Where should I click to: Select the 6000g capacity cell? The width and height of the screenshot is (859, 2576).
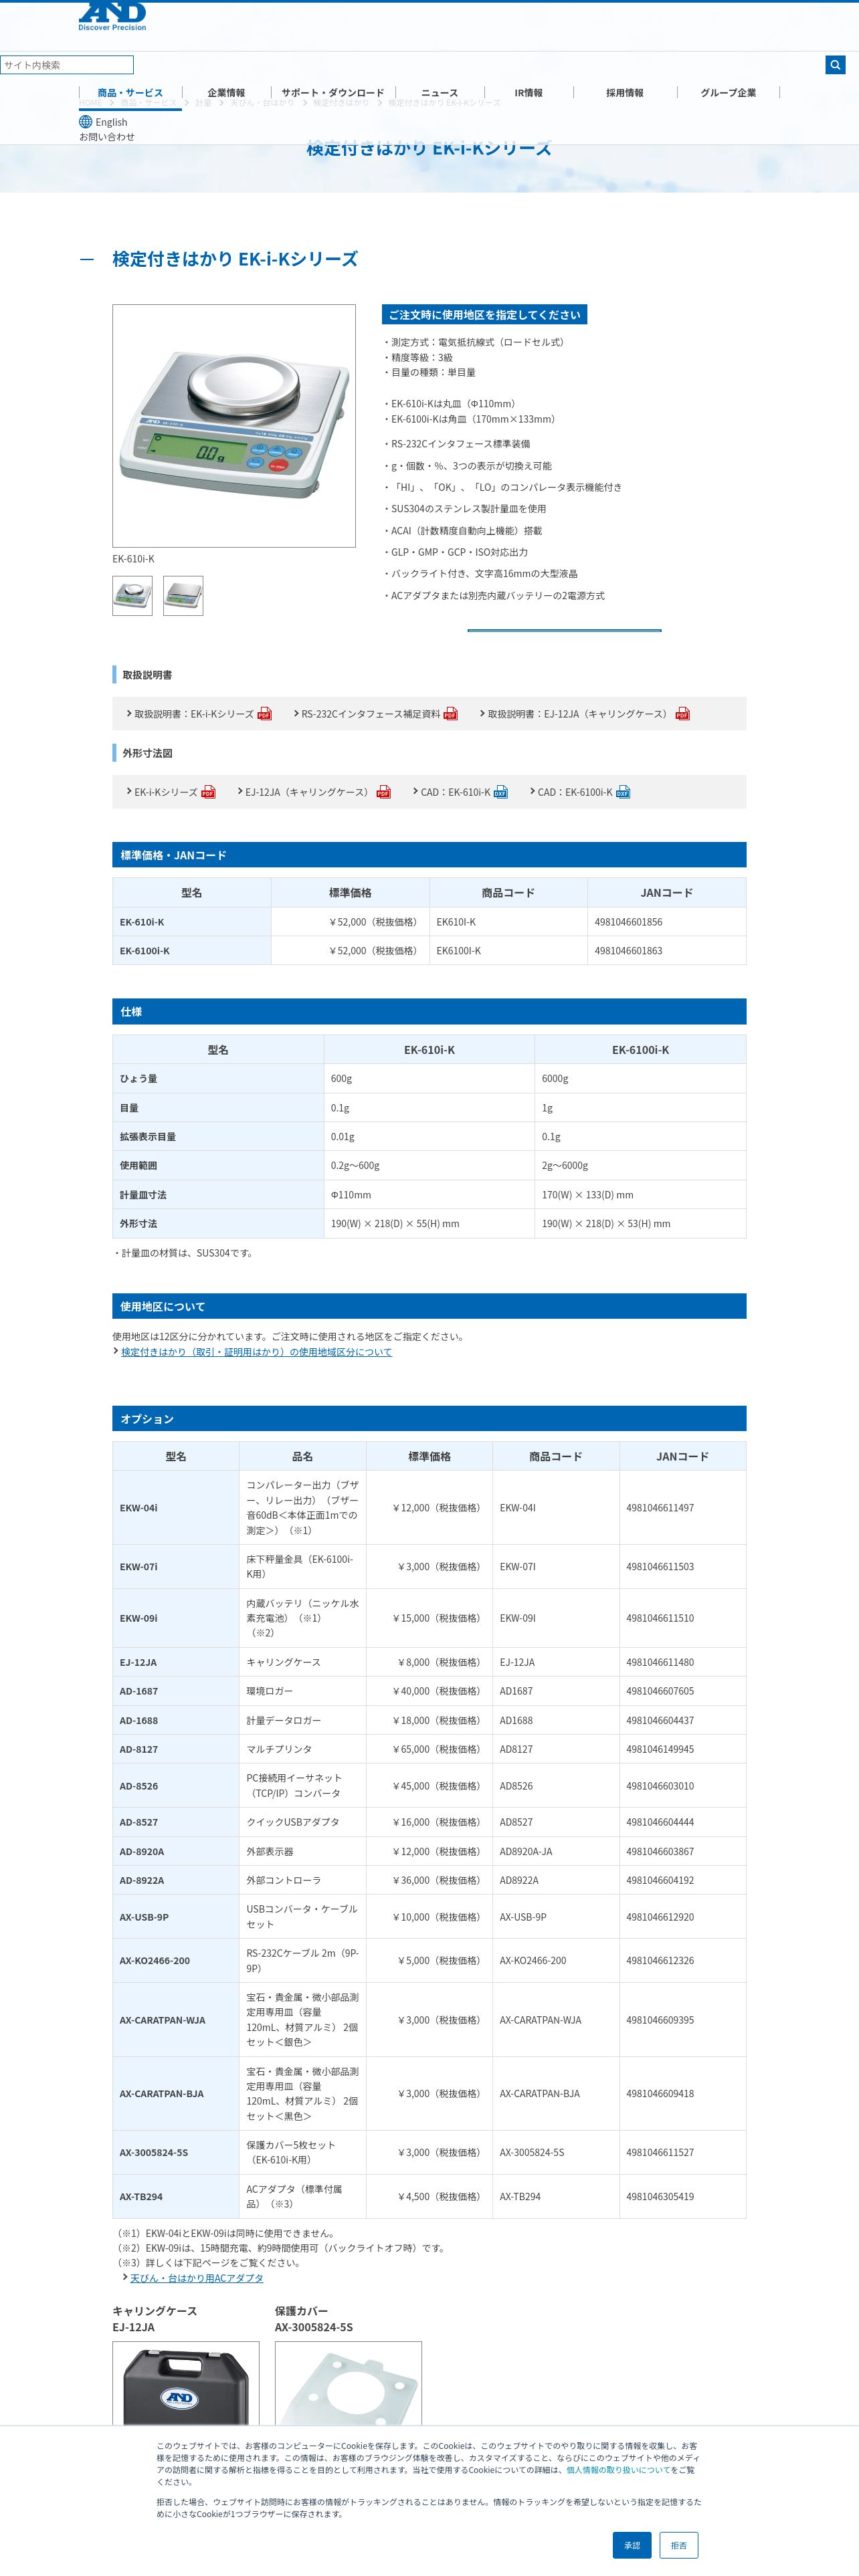point(640,1079)
